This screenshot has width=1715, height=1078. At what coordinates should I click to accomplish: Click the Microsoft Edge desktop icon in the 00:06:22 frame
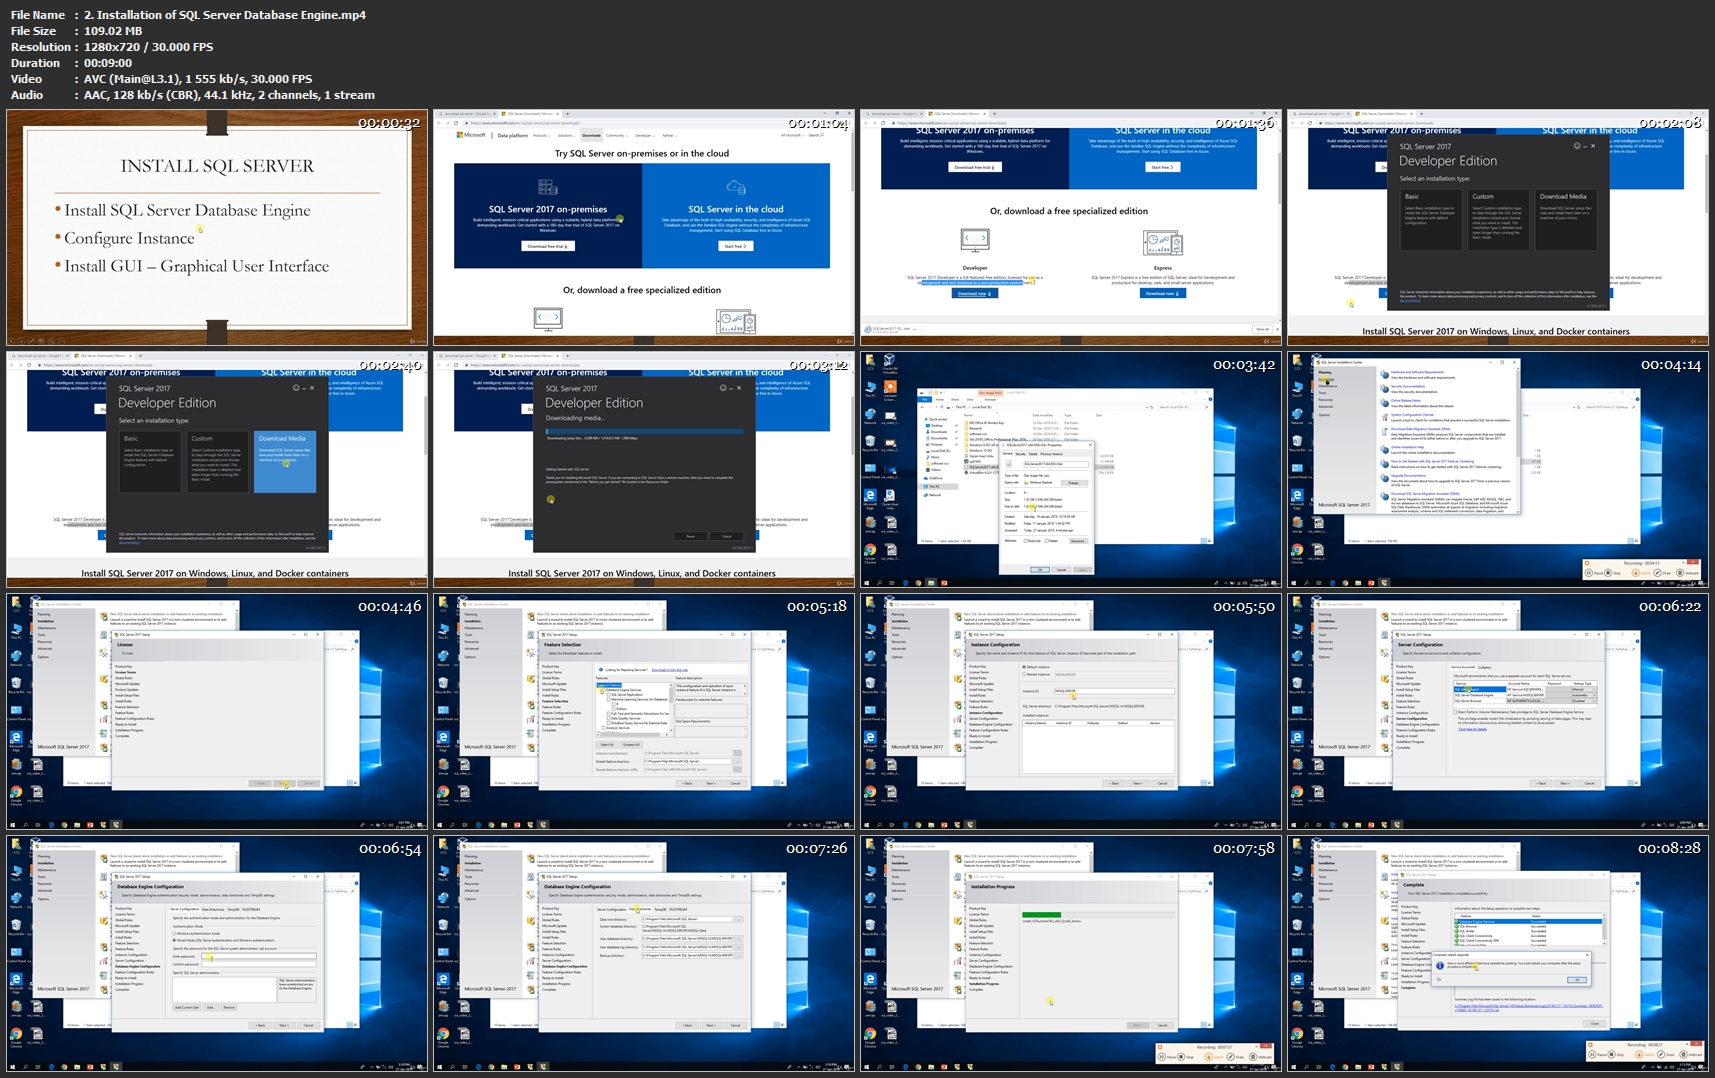pyautogui.click(x=1297, y=740)
